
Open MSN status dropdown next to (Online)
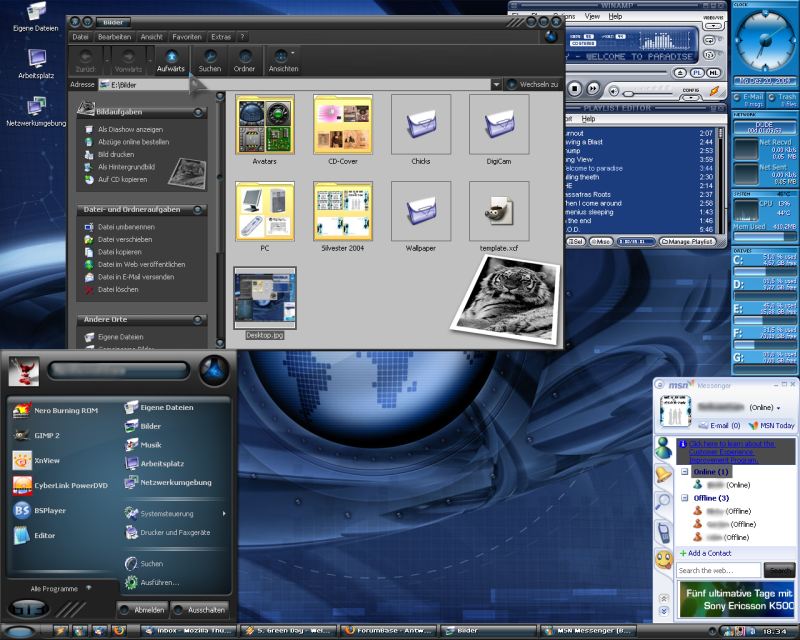[778, 408]
